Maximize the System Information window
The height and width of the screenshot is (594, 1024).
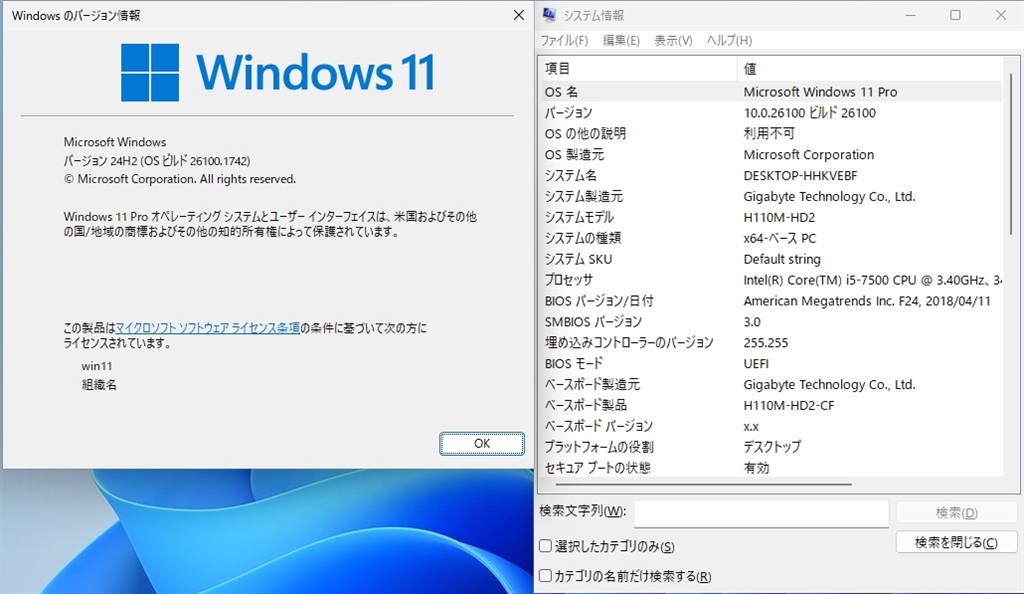pyautogui.click(x=955, y=15)
